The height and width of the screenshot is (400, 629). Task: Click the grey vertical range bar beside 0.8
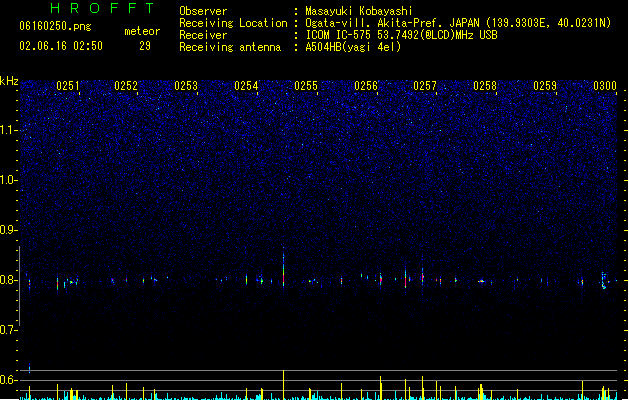tap(20, 286)
